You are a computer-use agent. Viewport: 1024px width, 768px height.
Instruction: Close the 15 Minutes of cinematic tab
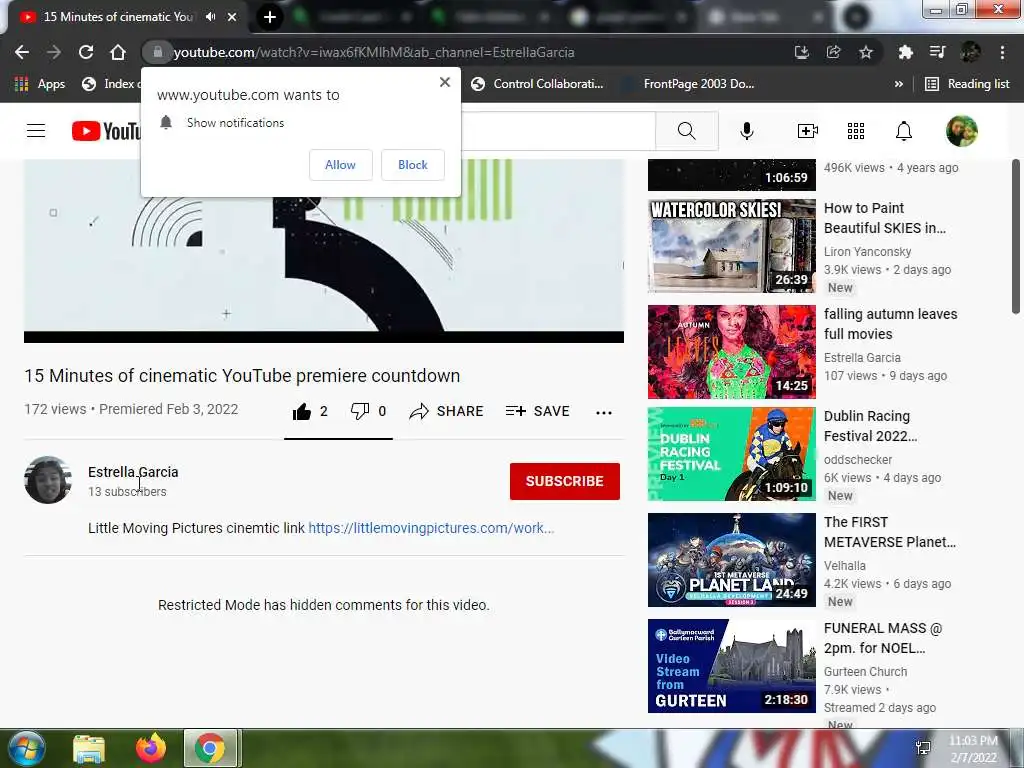[232, 17]
